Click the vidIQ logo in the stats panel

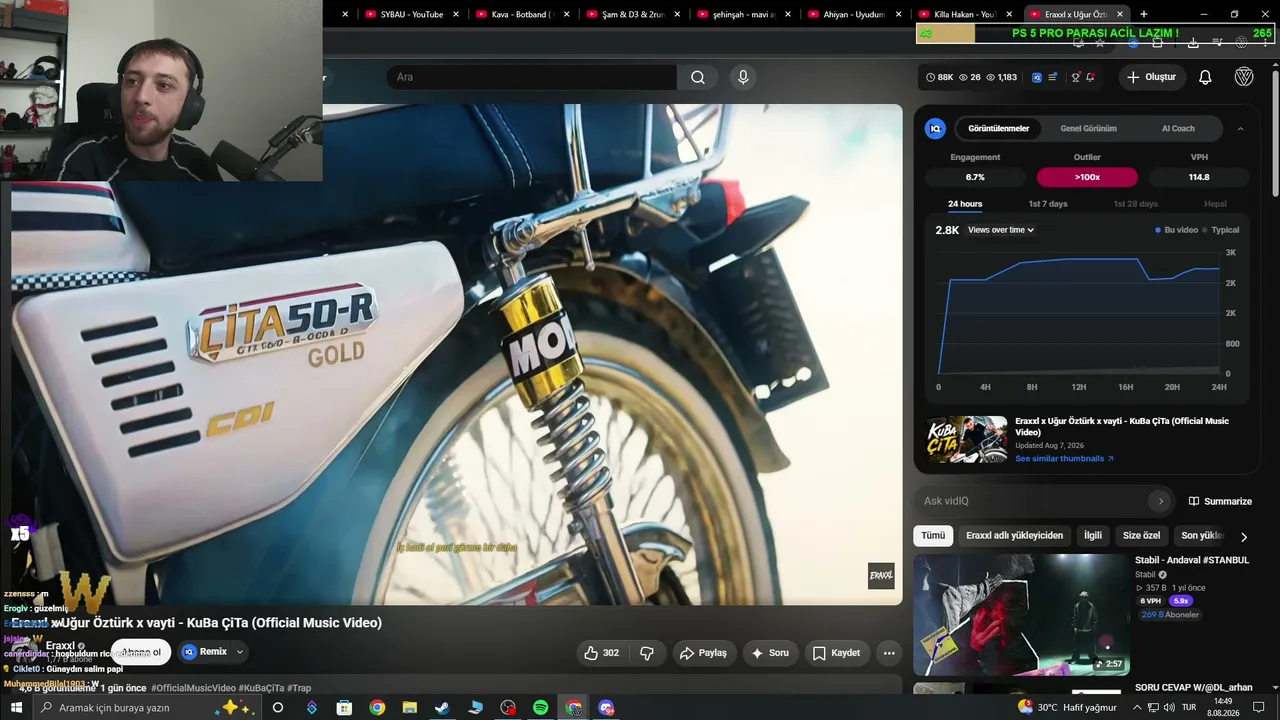(935, 128)
